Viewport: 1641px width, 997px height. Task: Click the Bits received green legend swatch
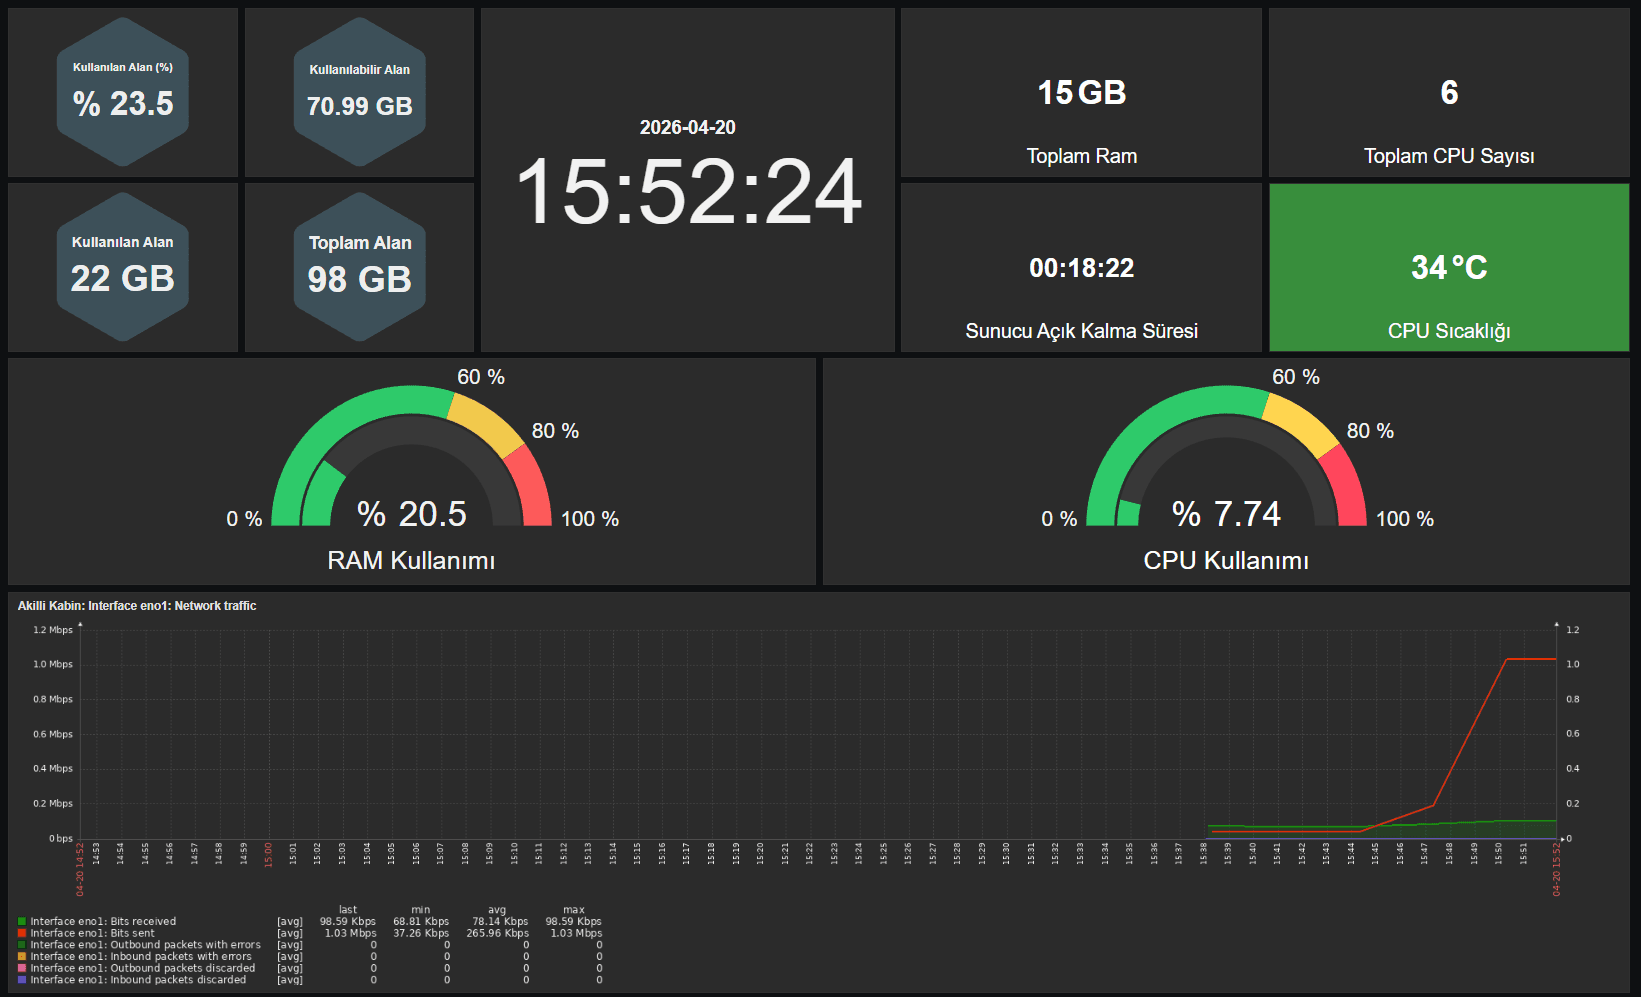tap(22, 922)
